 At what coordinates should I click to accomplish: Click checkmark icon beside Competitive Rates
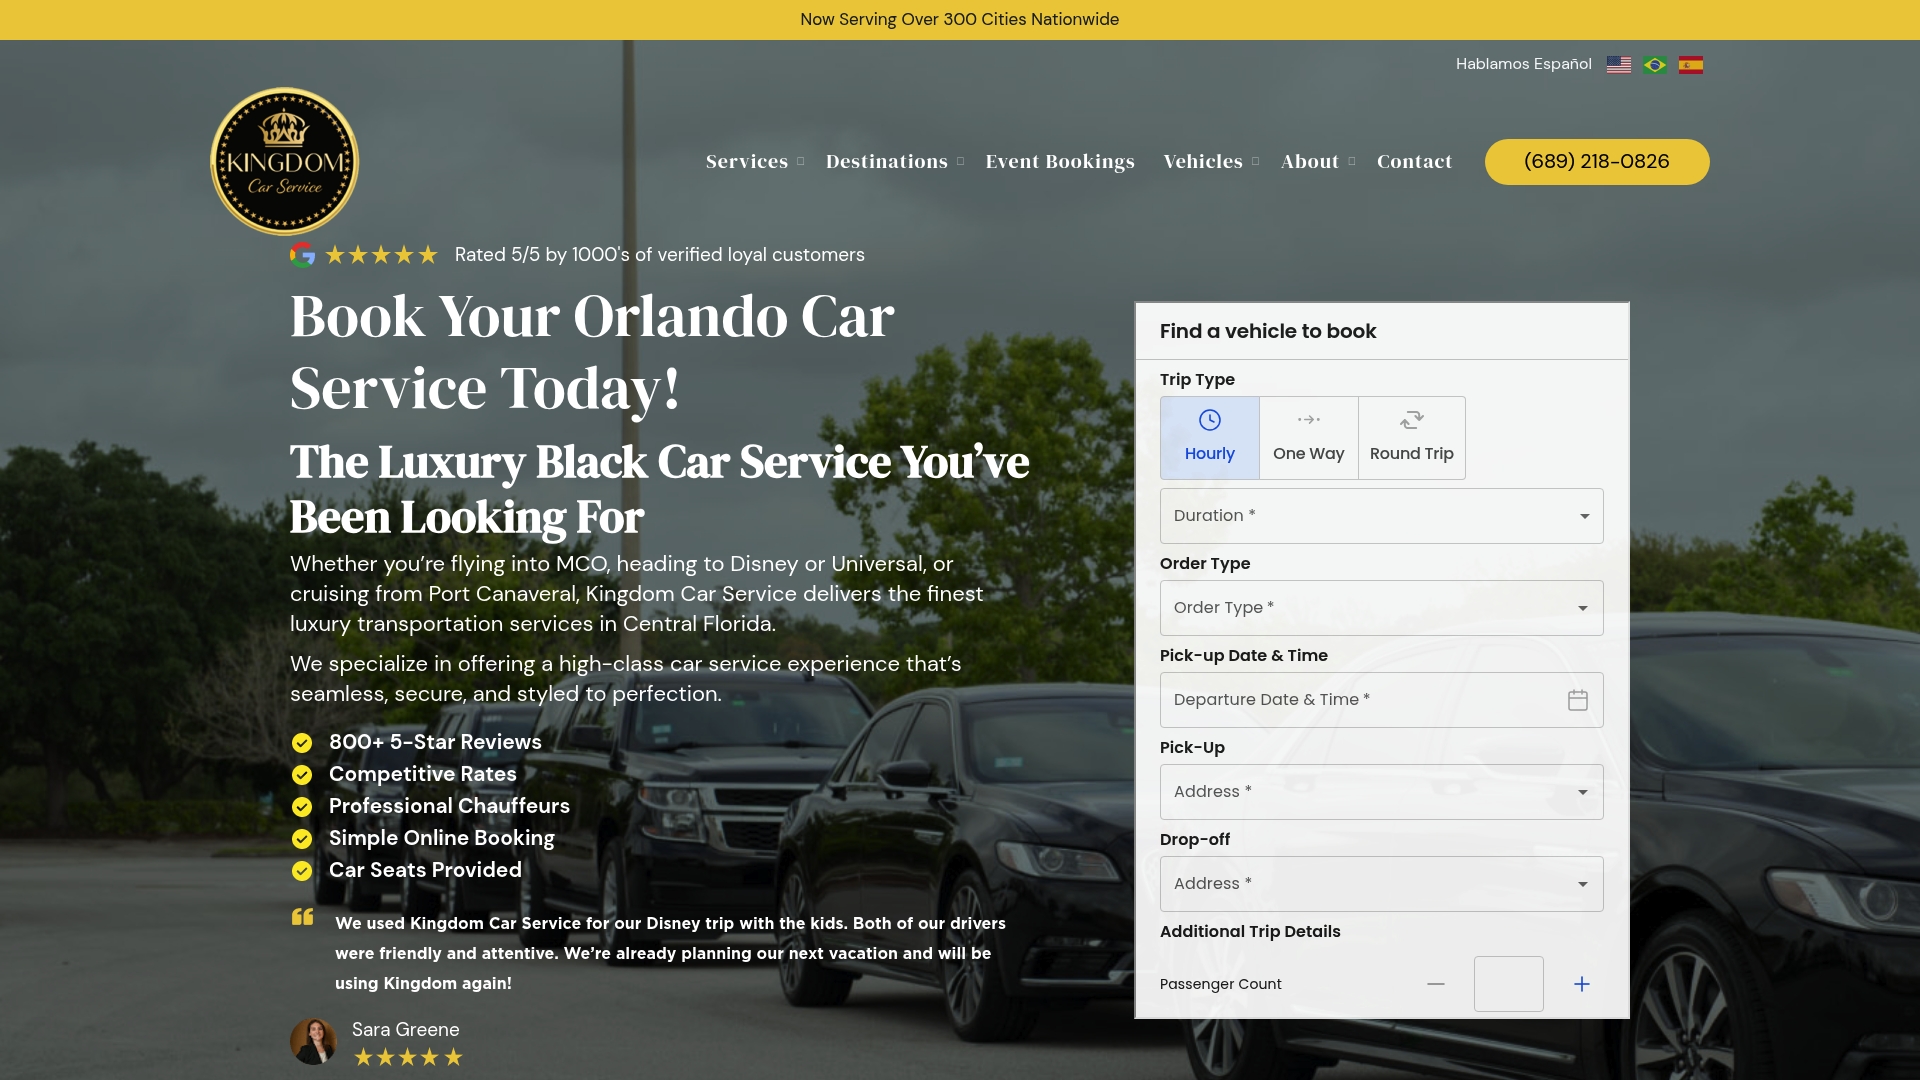pos(302,775)
